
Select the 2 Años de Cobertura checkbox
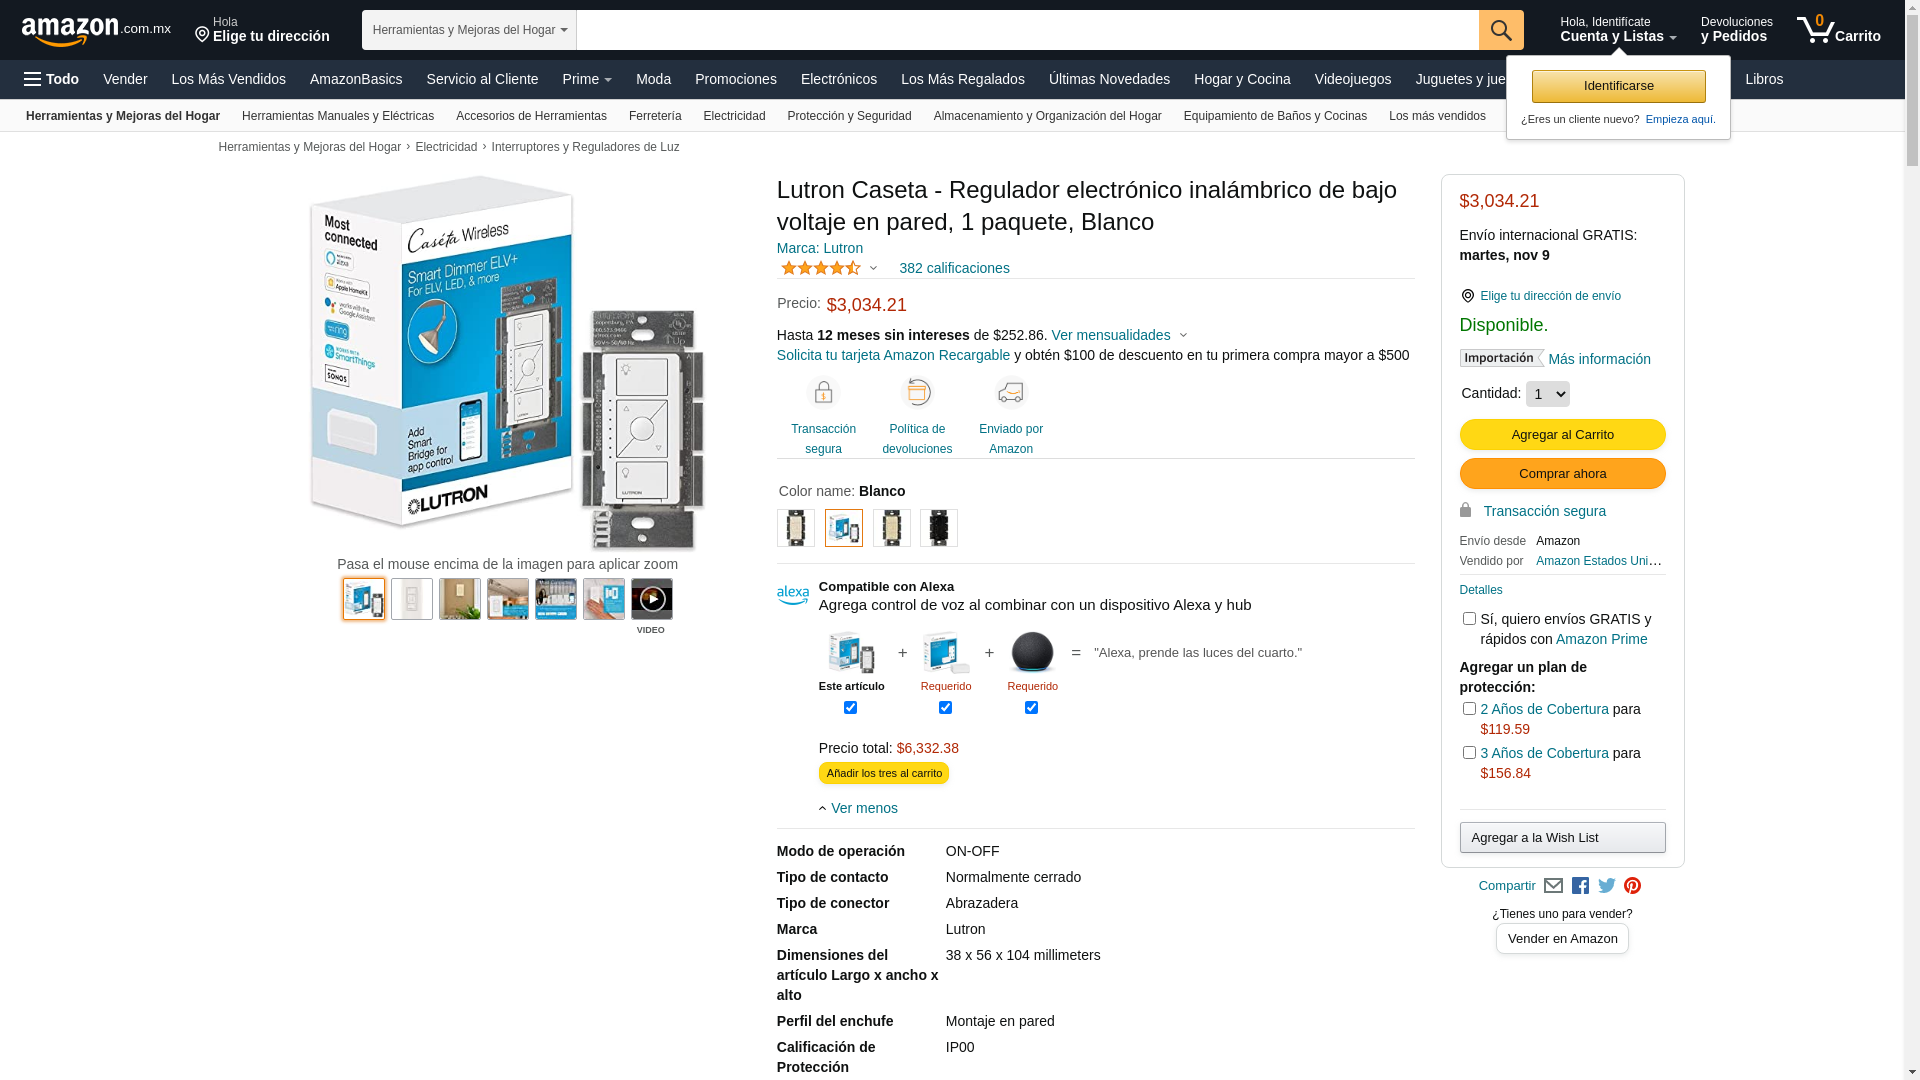coord(1469,709)
